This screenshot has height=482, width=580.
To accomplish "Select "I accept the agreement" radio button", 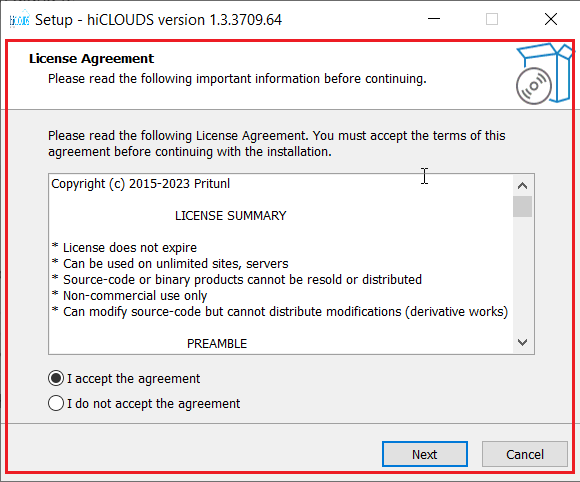I will coord(56,378).
